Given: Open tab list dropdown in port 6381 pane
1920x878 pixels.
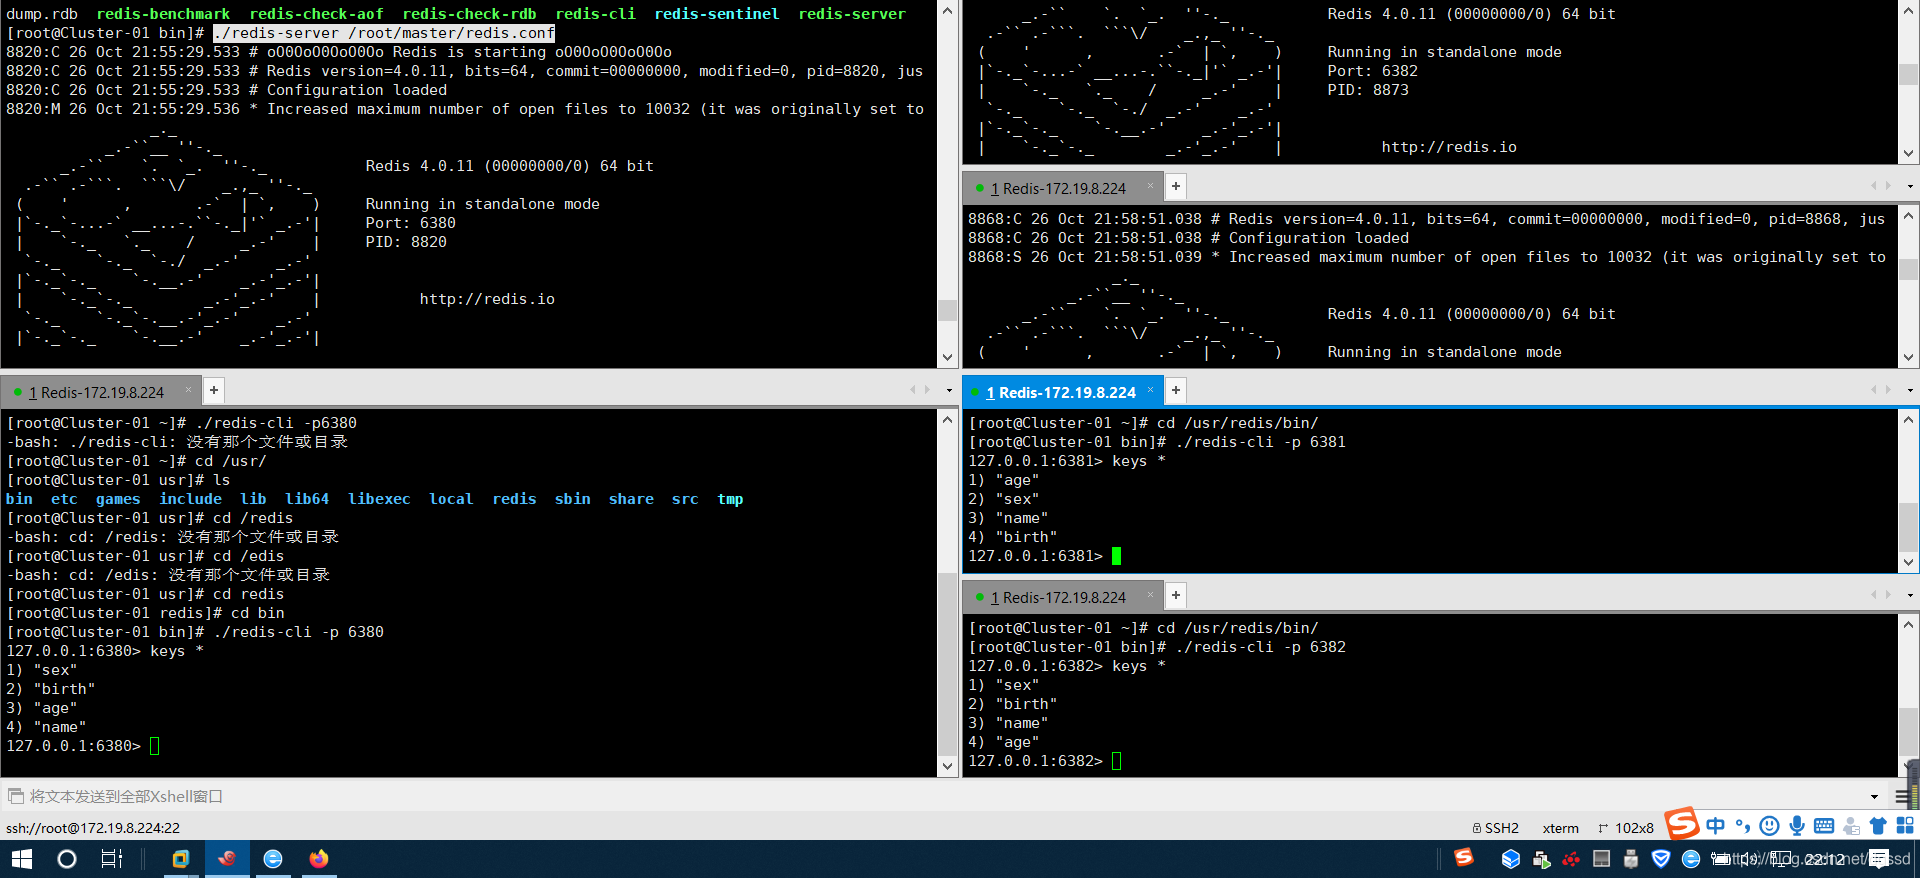Looking at the screenshot, I should (x=1910, y=390).
